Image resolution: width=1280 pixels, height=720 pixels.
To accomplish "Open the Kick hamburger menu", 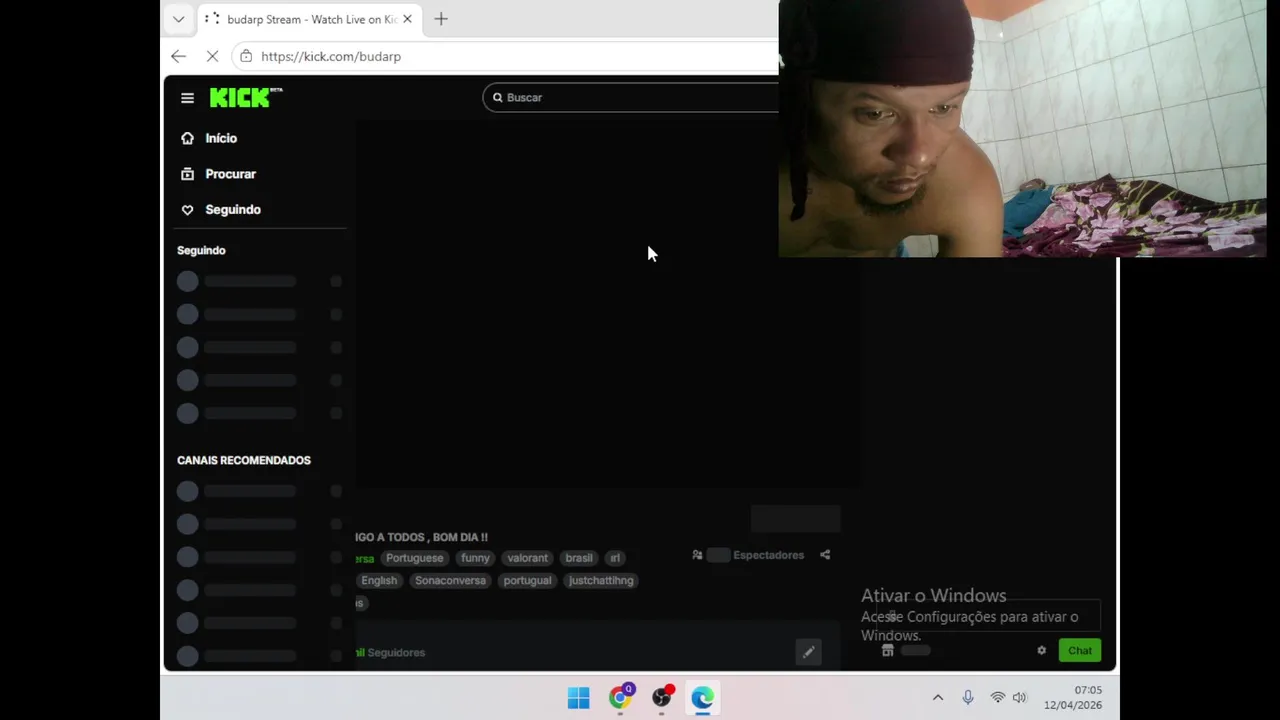I will tap(187, 98).
